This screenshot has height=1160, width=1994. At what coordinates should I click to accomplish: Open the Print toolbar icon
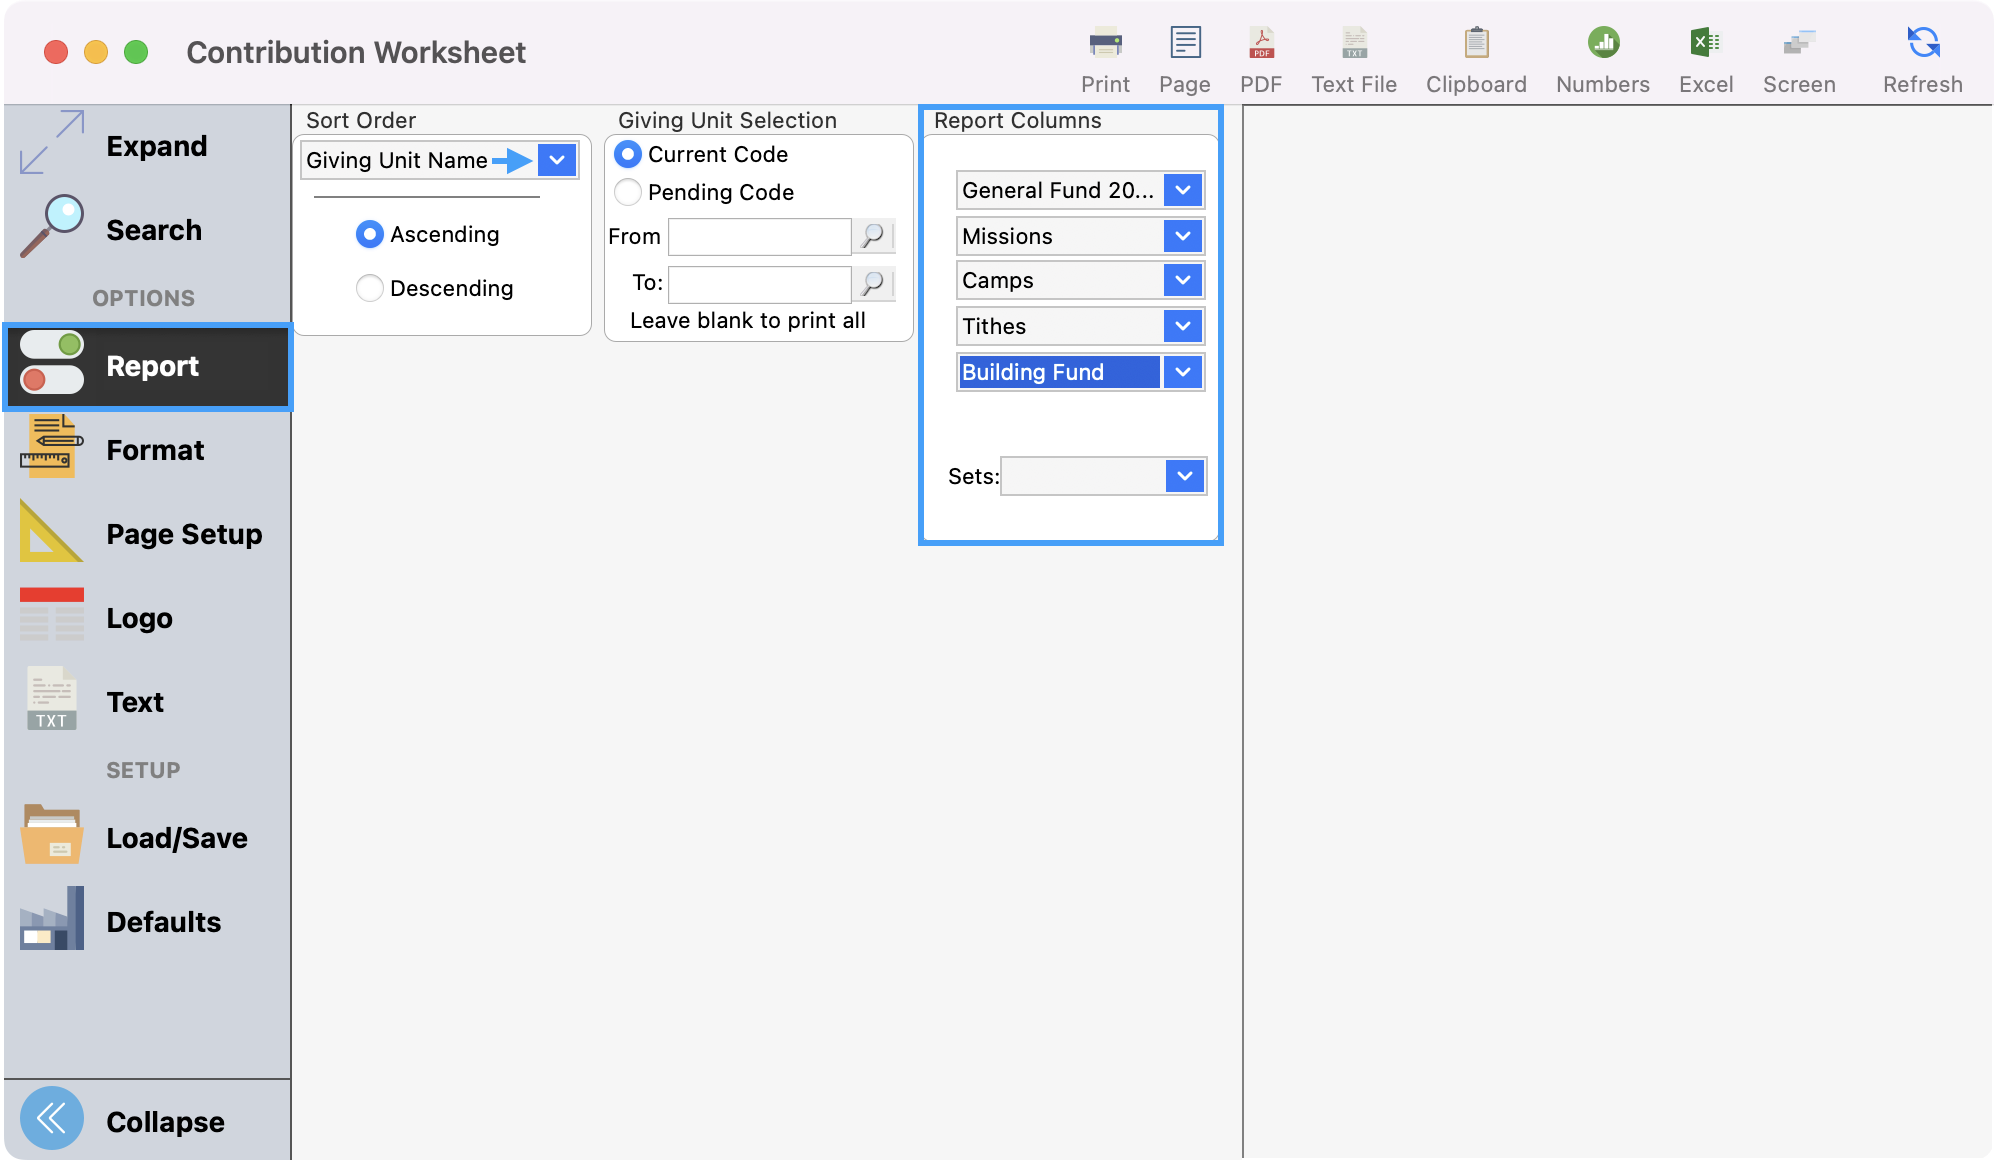click(1104, 55)
